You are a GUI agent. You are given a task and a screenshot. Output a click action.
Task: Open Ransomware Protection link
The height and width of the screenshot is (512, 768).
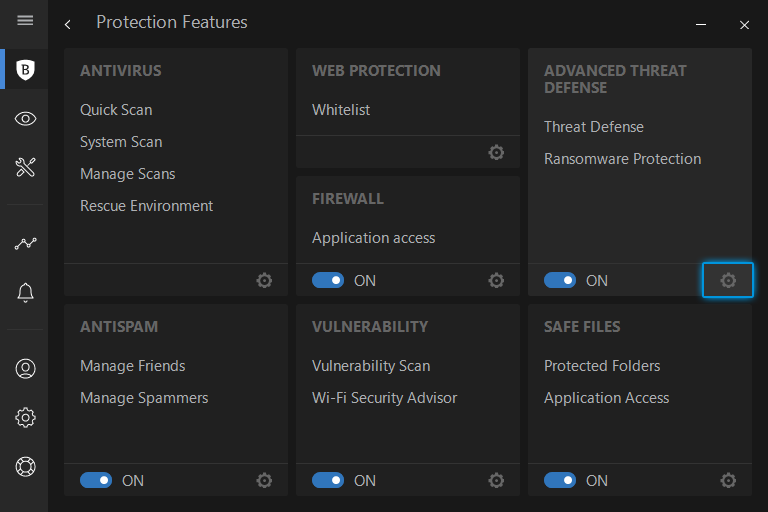623,159
